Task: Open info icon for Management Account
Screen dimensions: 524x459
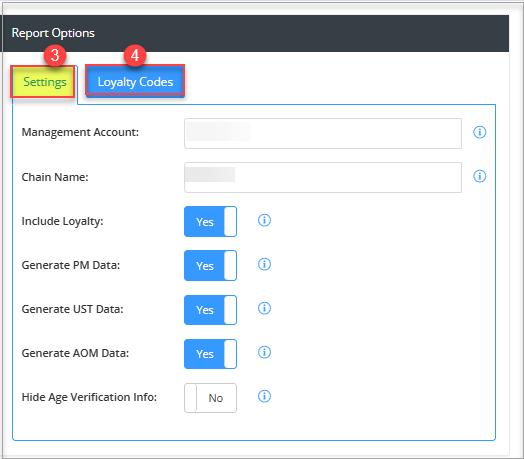Action: pyautogui.click(x=480, y=132)
